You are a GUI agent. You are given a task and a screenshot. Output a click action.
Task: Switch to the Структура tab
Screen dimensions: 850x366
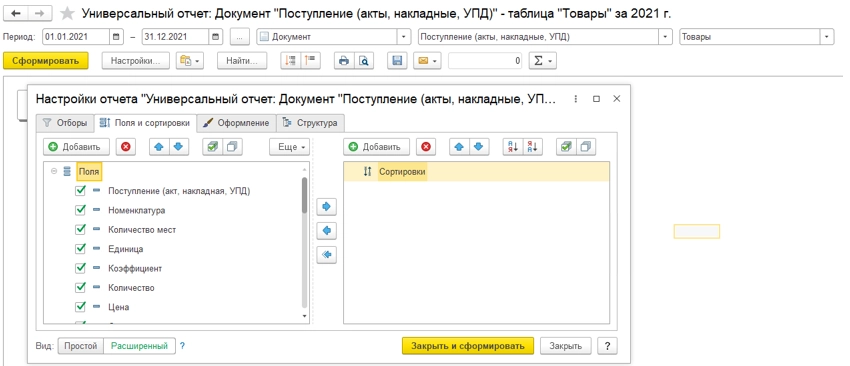311,123
